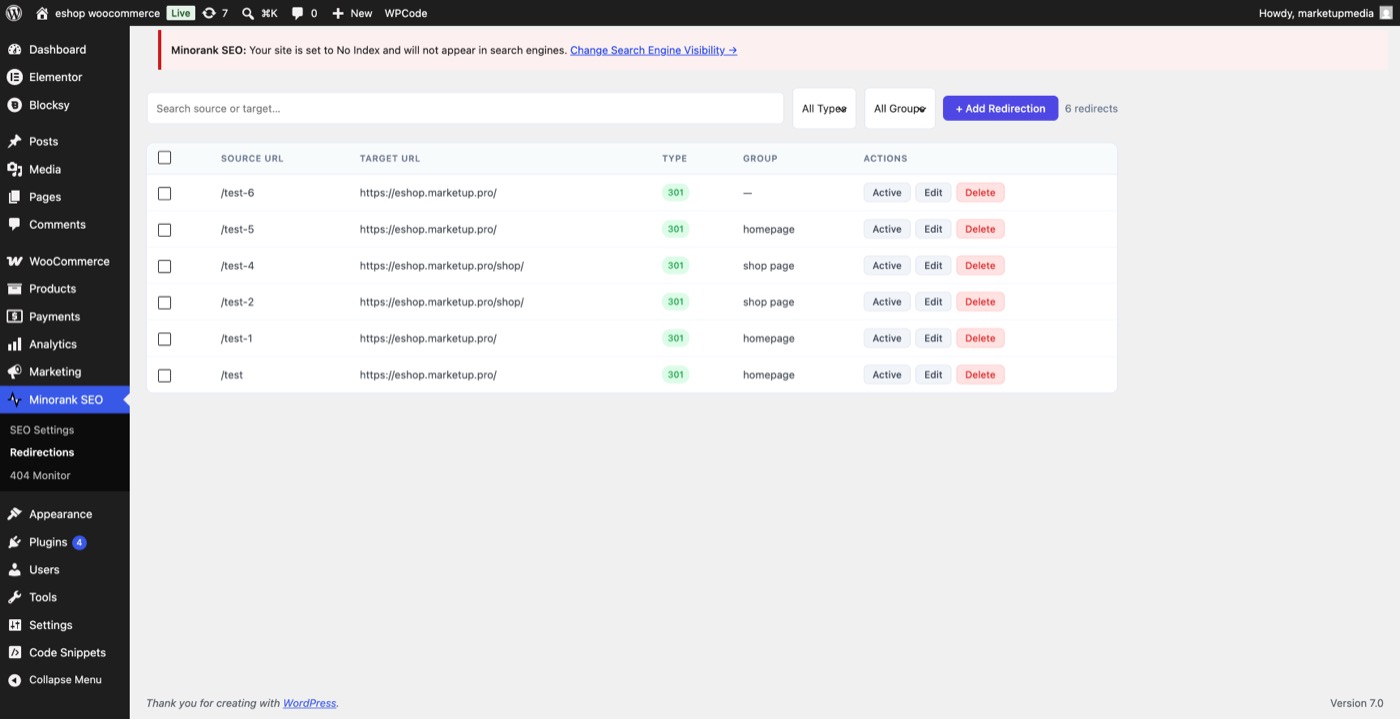Check the box for /test redirect
This screenshot has height=719, width=1400.
(165, 375)
